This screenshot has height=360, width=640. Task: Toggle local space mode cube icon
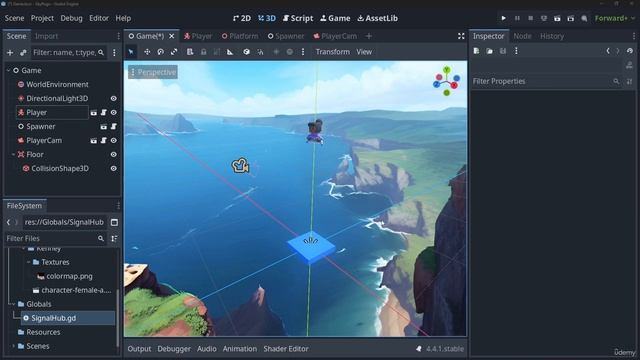coord(247,52)
